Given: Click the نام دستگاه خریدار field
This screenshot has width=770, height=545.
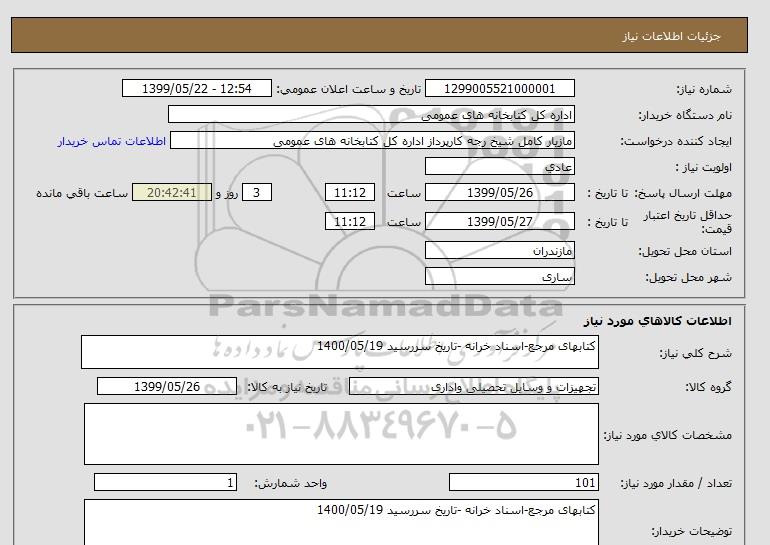Looking at the screenshot, I should pos(371,114).
